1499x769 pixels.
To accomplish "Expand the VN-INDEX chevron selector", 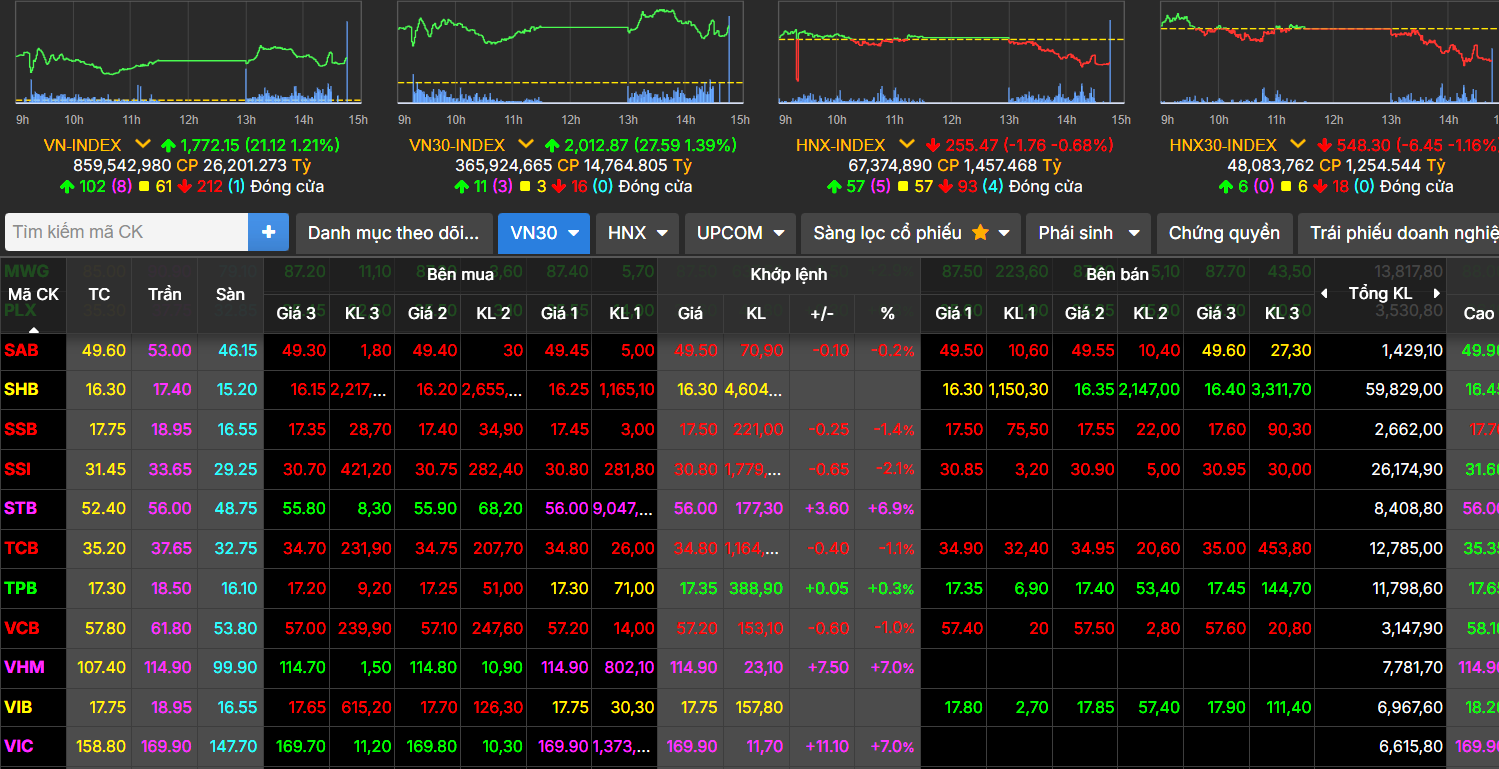I will [143, 145].
